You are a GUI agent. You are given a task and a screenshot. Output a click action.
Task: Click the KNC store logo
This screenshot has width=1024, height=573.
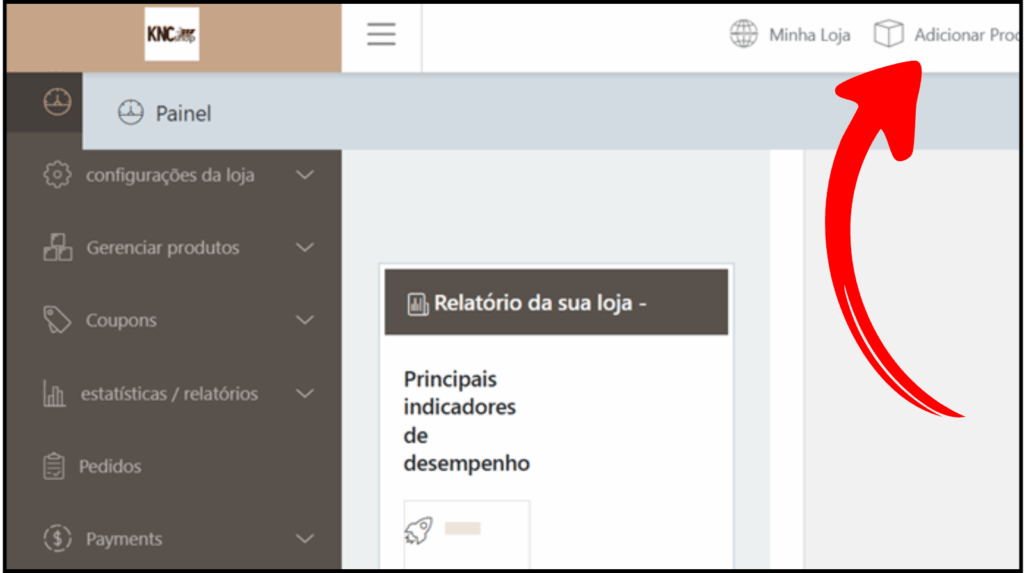pyautogui.click(x=172, y=35)
